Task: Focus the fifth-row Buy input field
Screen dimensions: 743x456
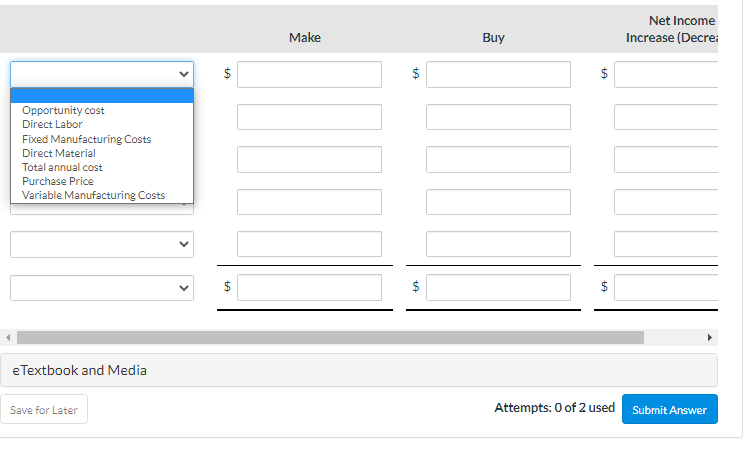Action: point(498,244)
